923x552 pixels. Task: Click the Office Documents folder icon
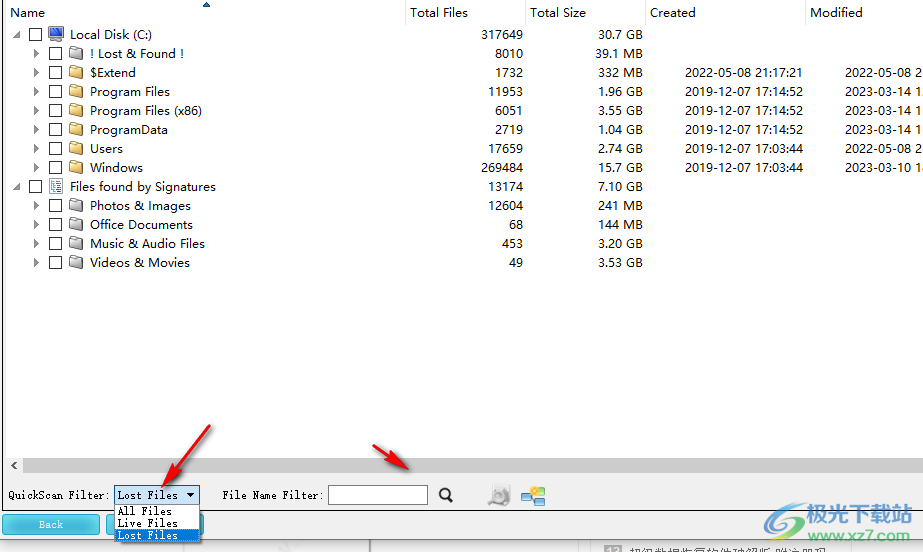click(76, 224)
